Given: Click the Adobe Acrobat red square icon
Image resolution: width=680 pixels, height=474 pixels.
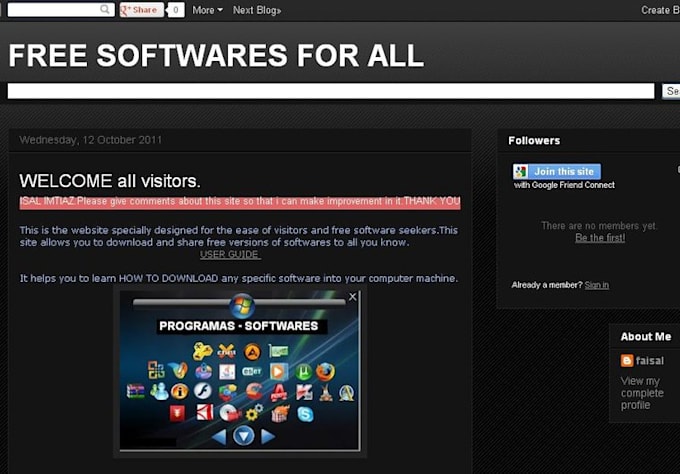Looking at the screenshot, I should [205, 412].
